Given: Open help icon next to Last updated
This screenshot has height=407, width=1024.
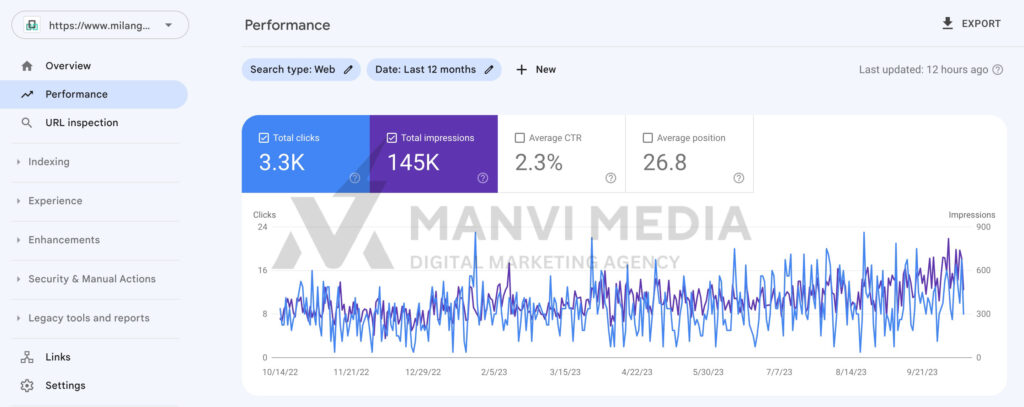Looking at the screenshot, I should 997,70.
